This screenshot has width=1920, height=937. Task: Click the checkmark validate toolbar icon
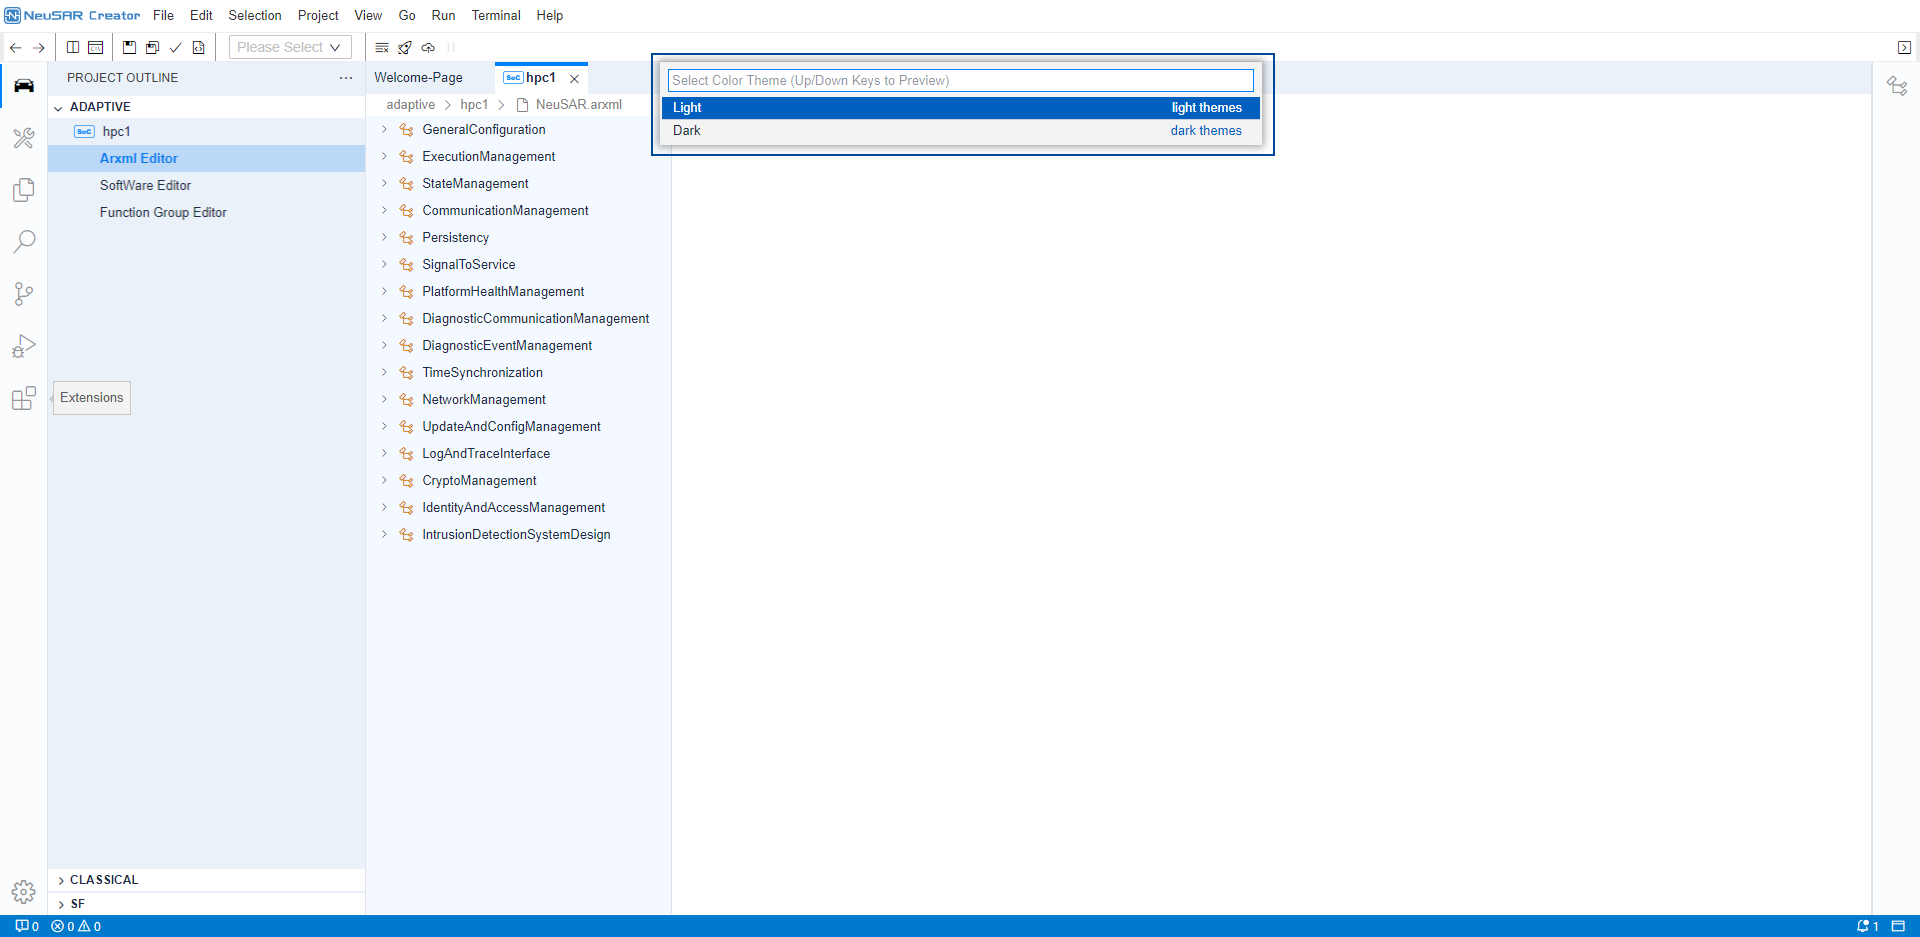tap(176, 47)
